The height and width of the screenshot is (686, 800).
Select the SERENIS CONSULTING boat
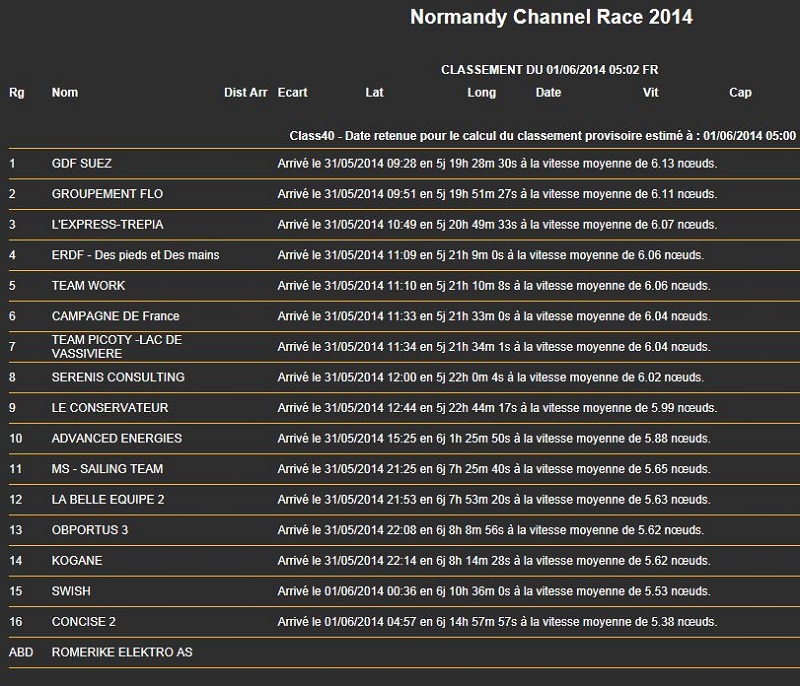pos(118,377)
